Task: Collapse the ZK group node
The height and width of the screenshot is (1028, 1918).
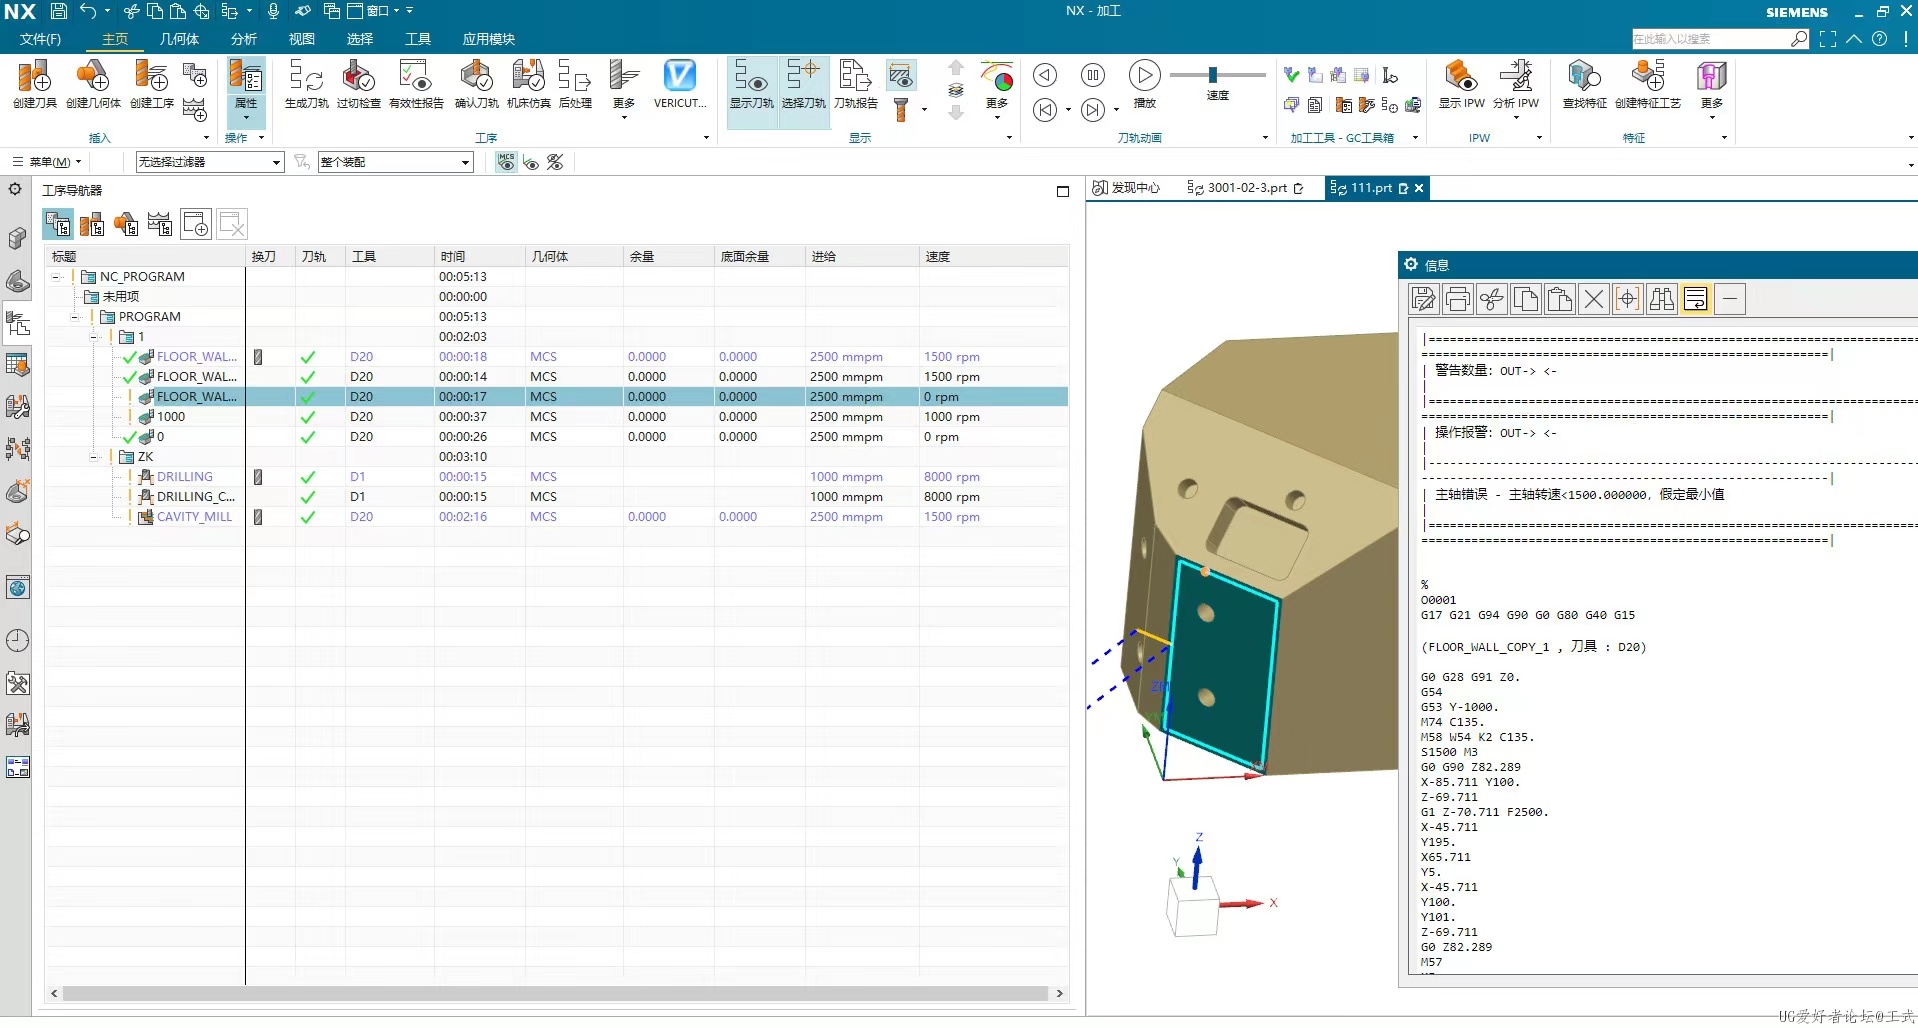Action: point(94,457)
